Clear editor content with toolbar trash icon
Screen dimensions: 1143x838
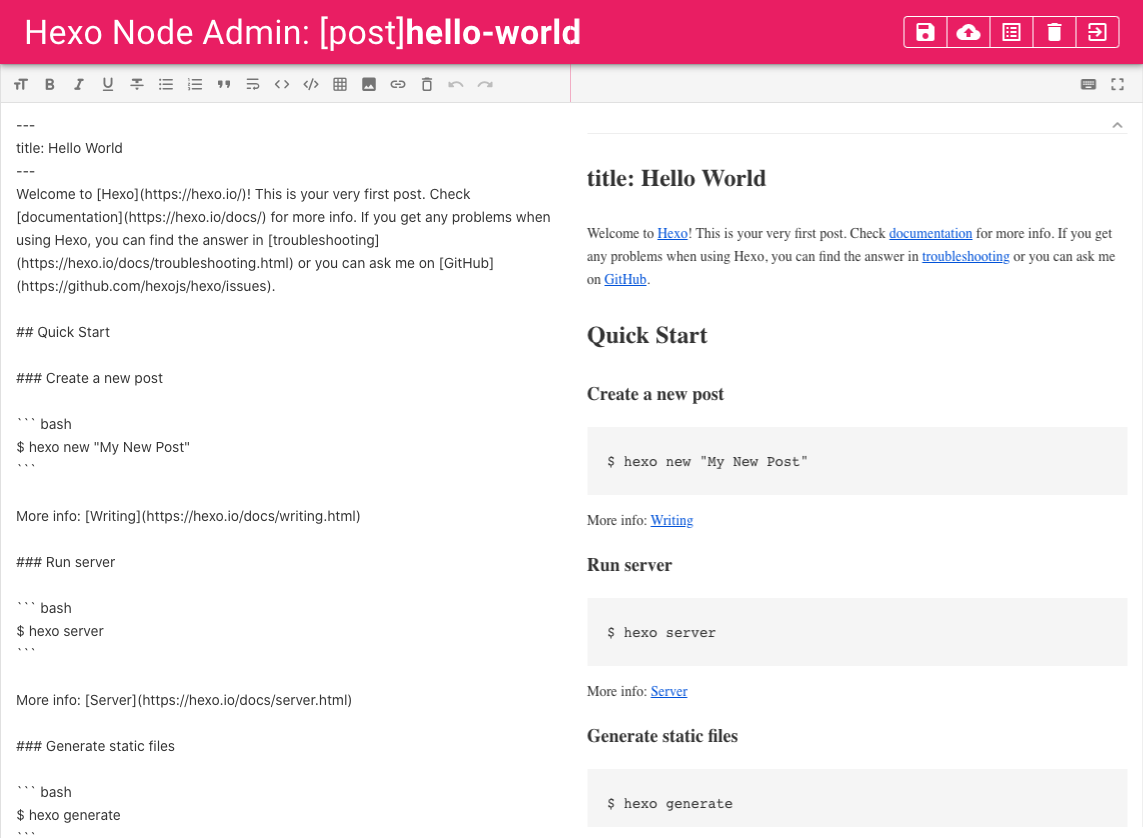pos(427,85)
